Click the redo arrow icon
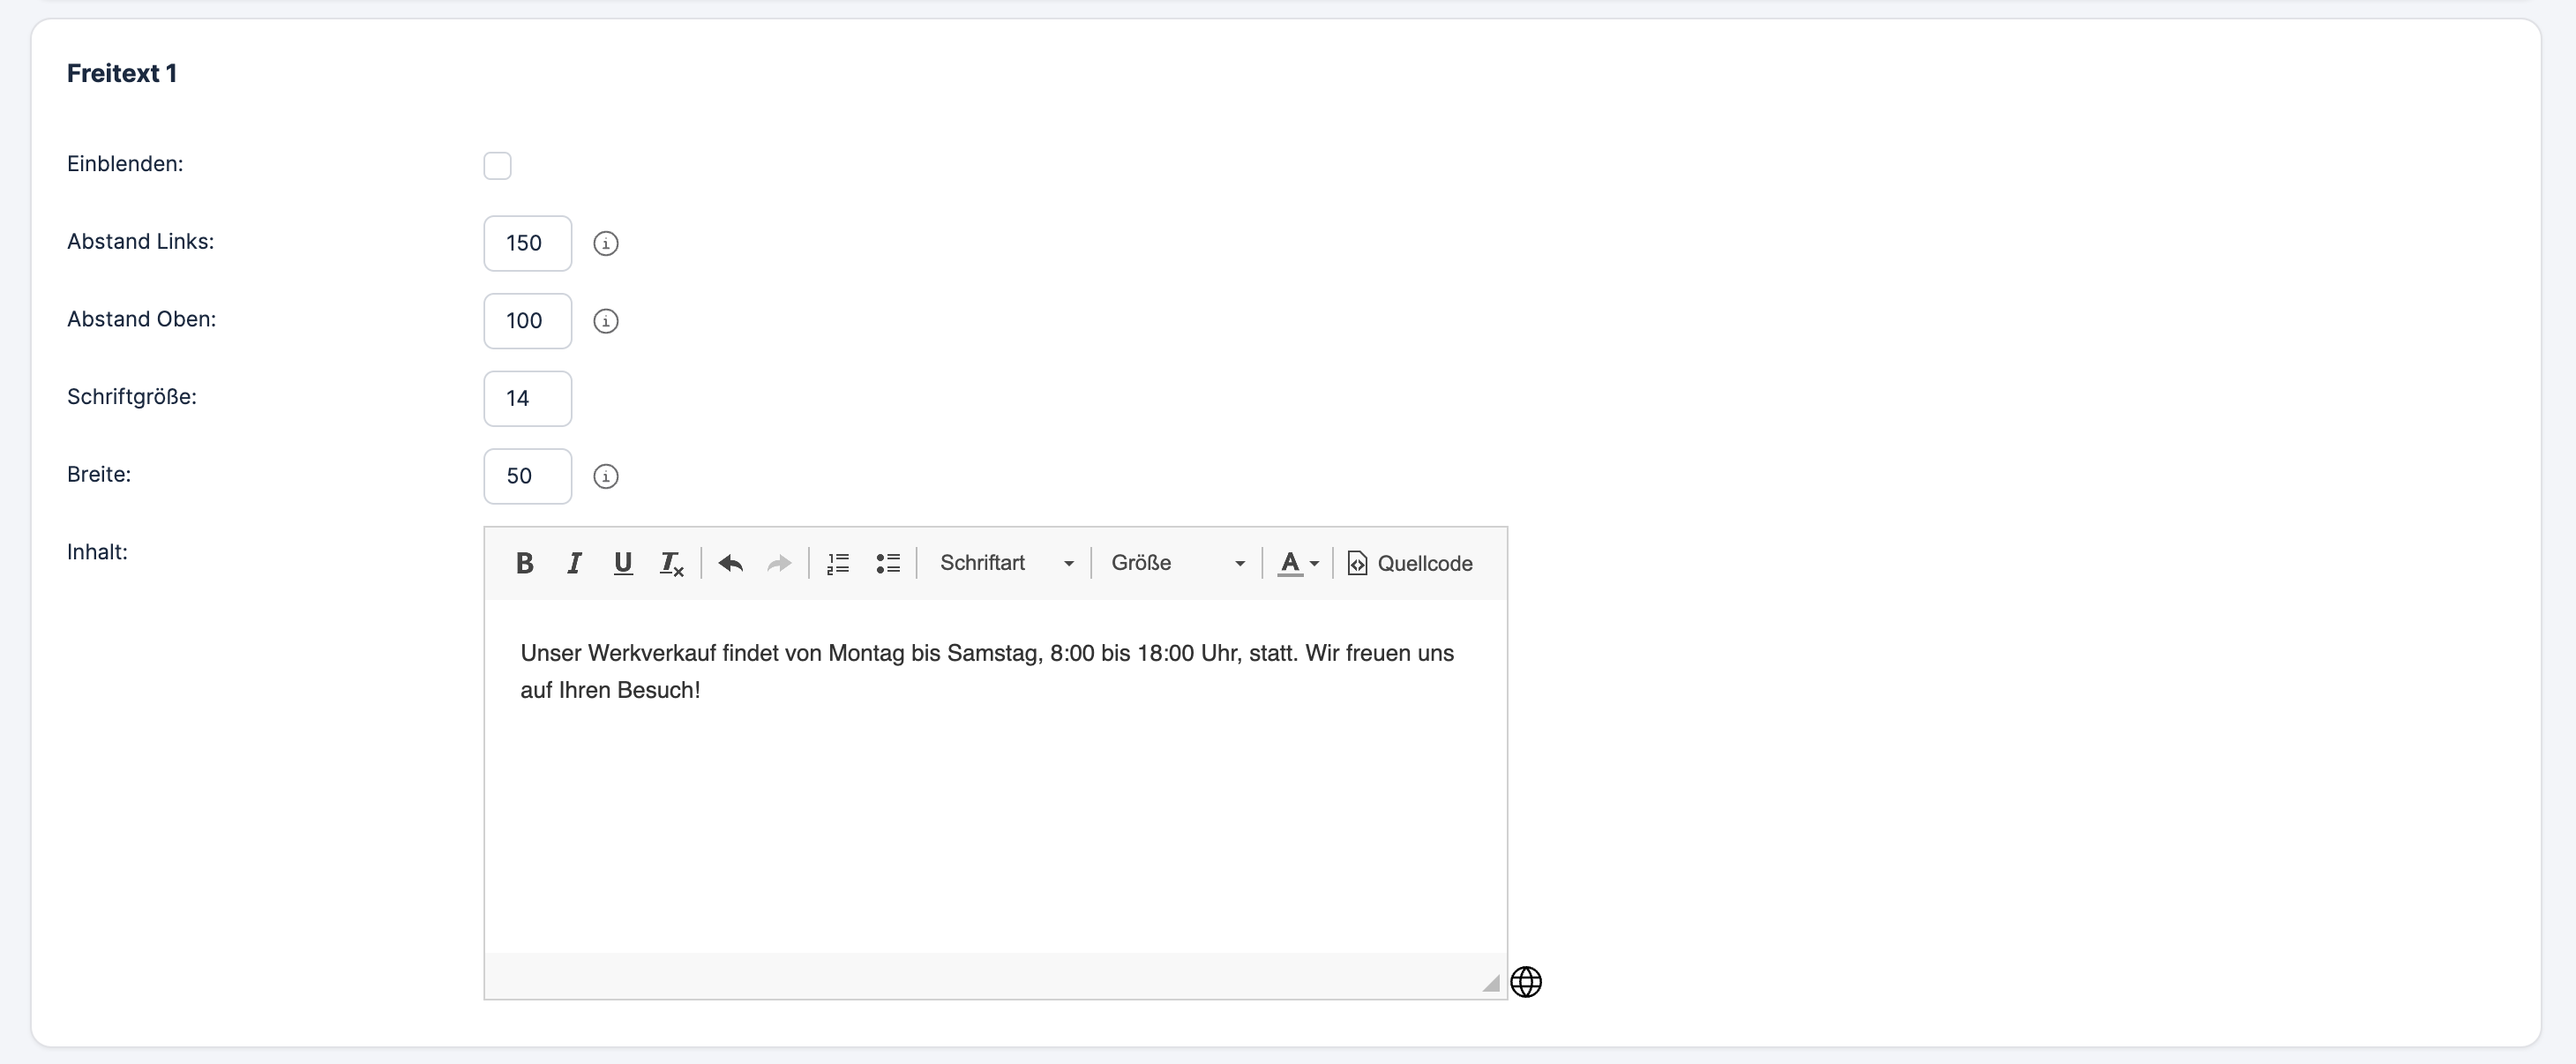 pos(779,564)
